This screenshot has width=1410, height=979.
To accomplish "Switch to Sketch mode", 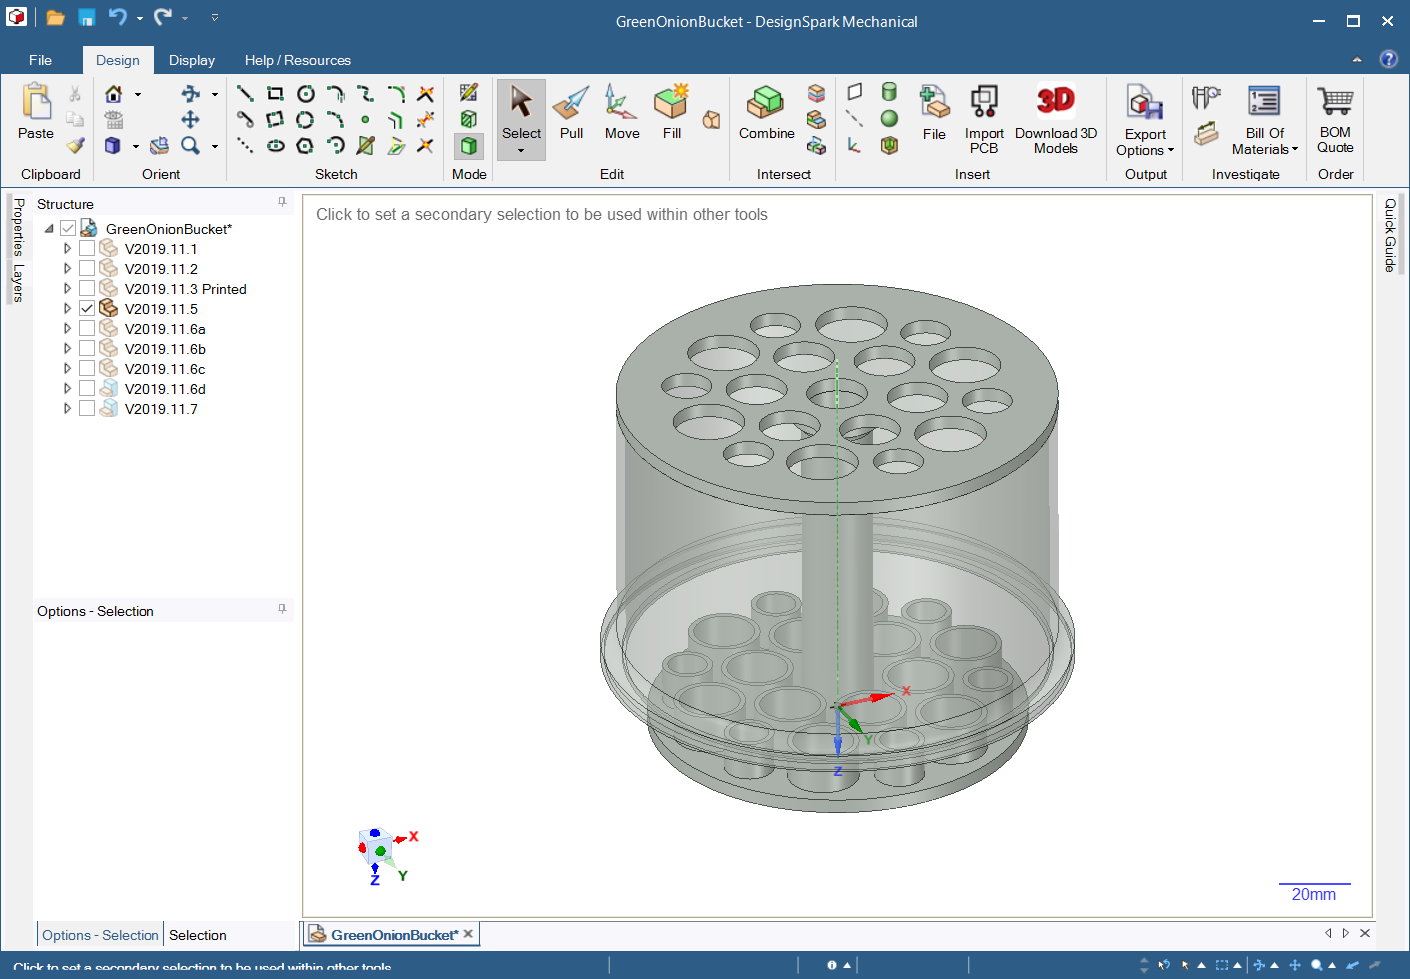I will point(469,93).
